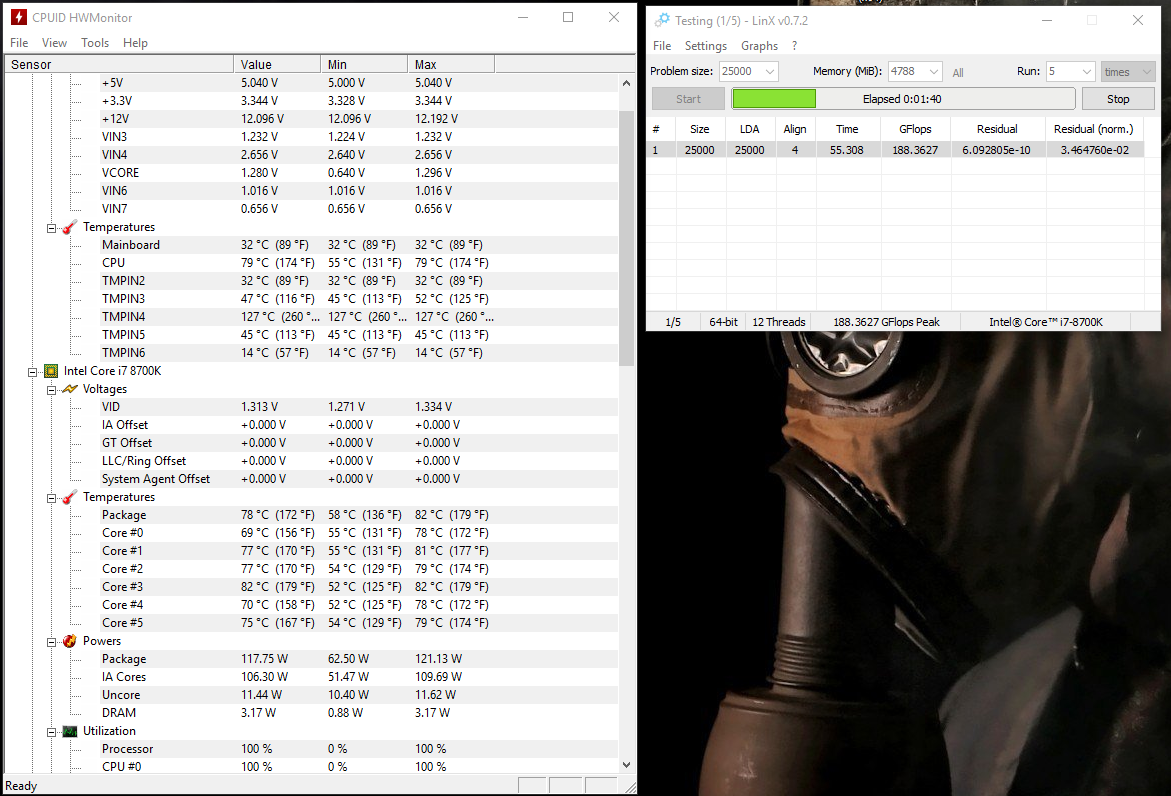The width and height of the screenshot is (1171, 796).
Task: Click the Stop button in LinX
Action: (x=1117, y=99)
